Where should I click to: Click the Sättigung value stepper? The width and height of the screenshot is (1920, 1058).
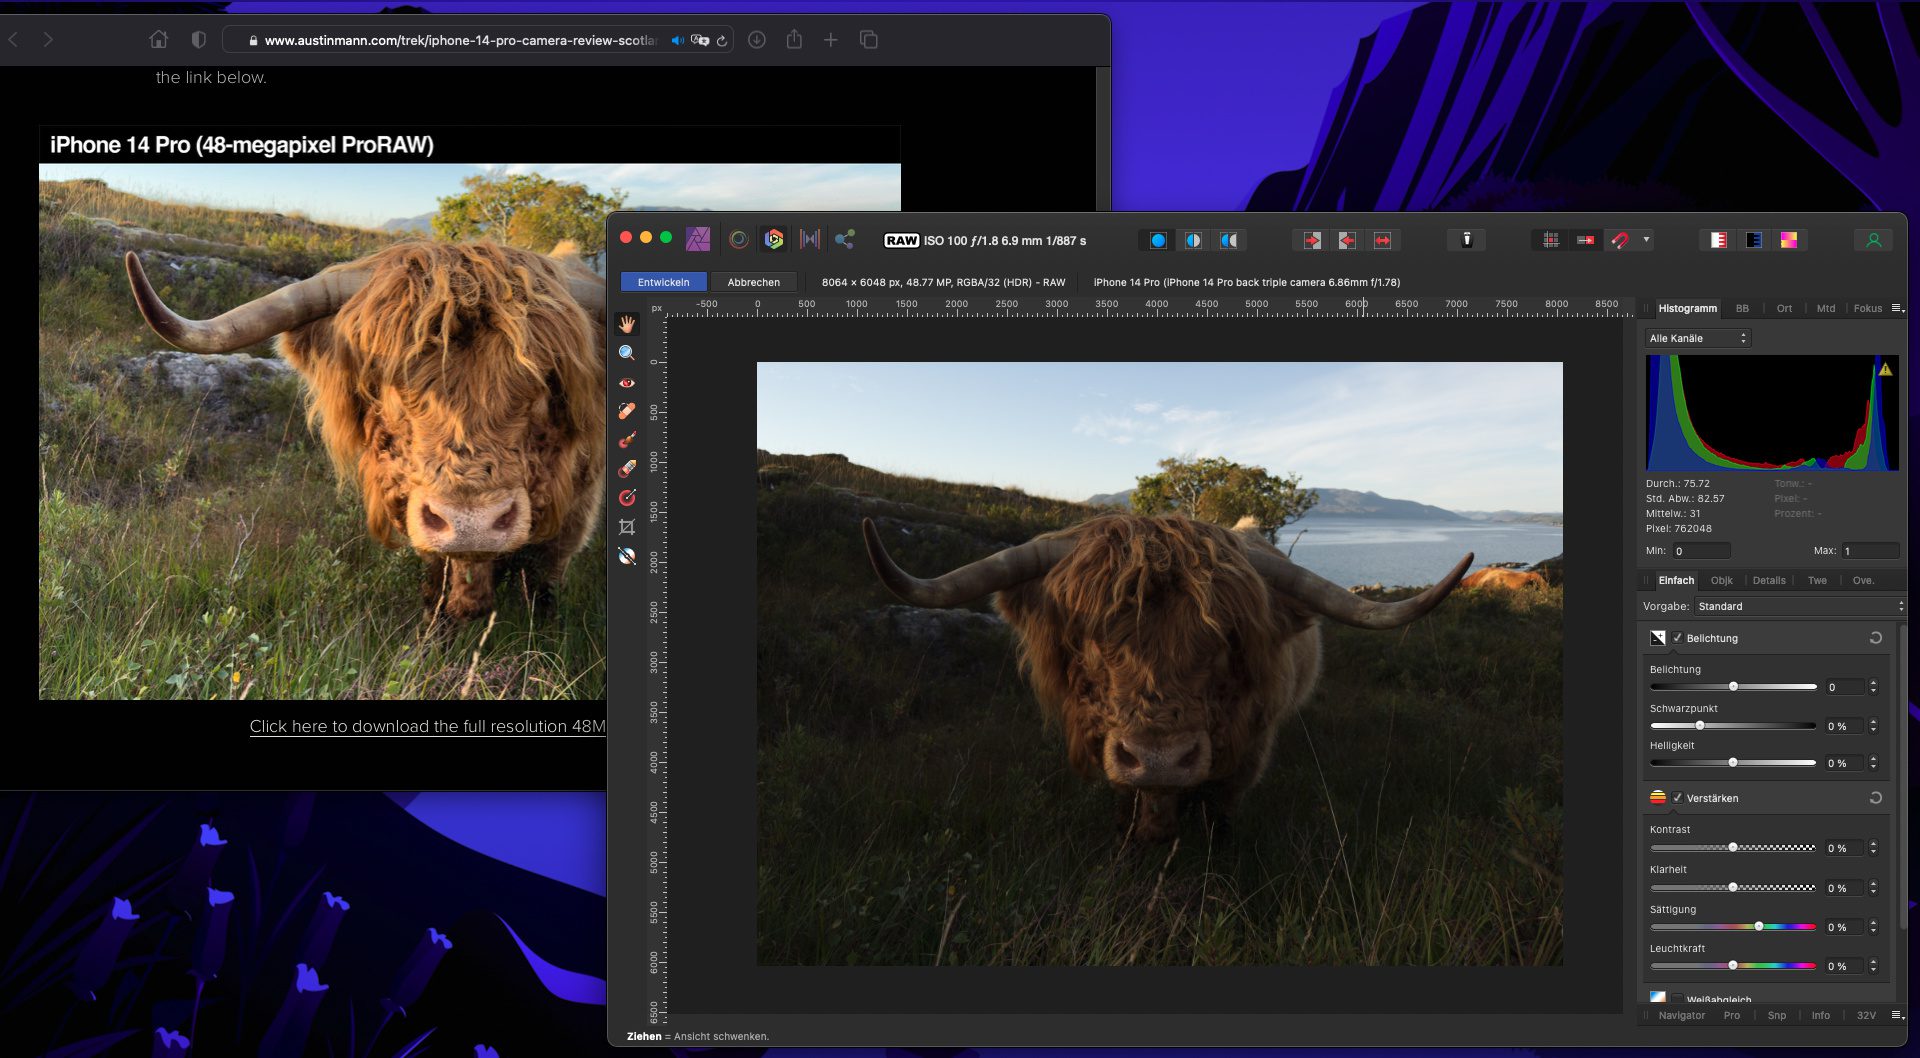pyautogui.click(x=1873, y=927)
